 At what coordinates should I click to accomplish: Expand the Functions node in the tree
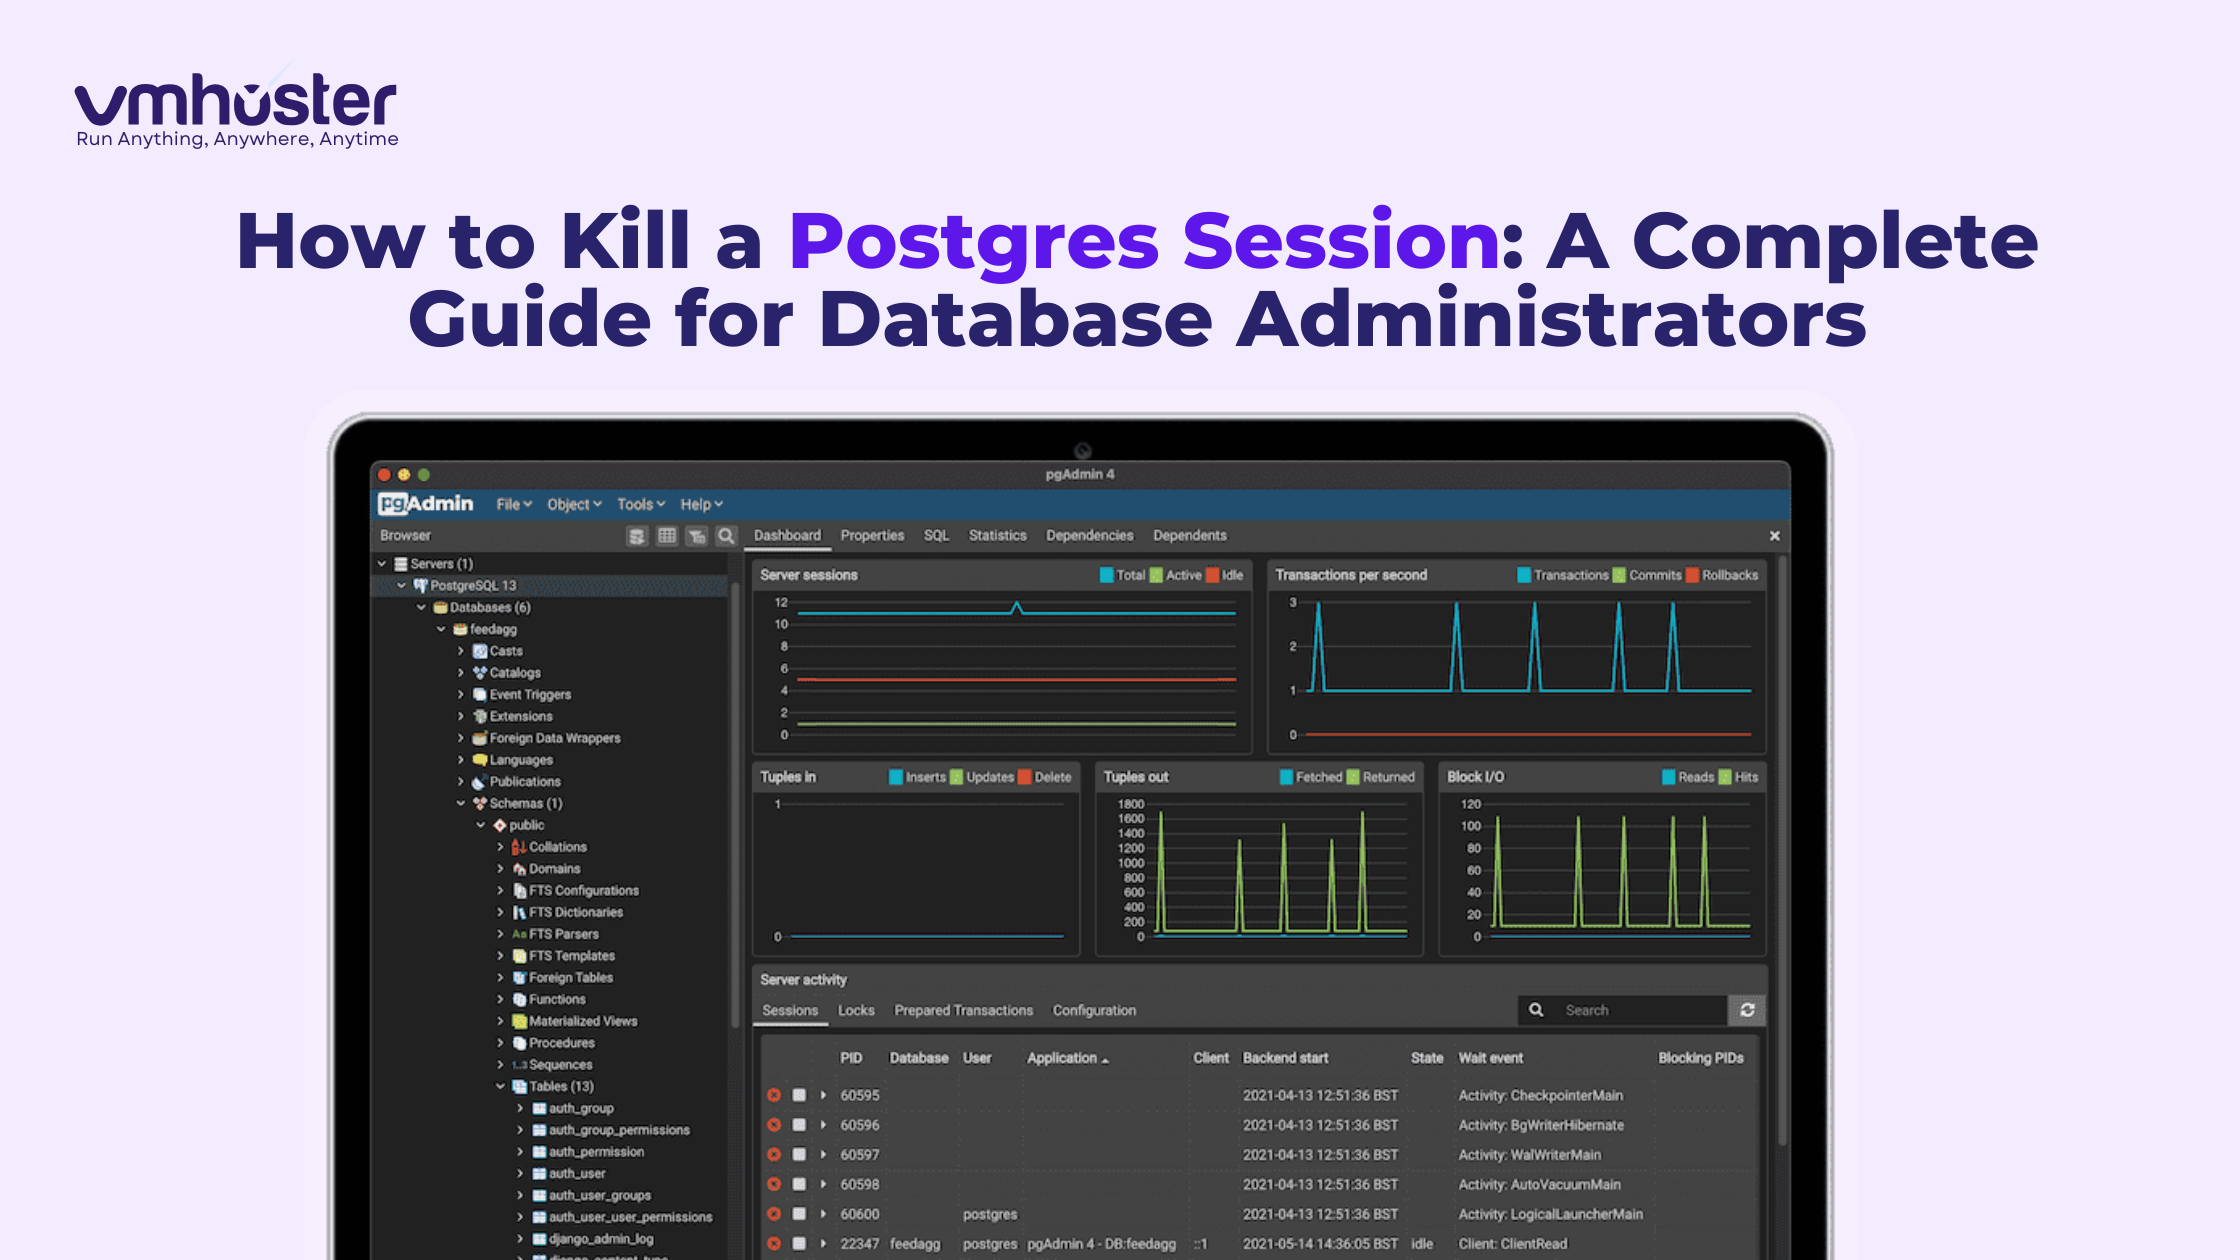[x=501, y=999]
